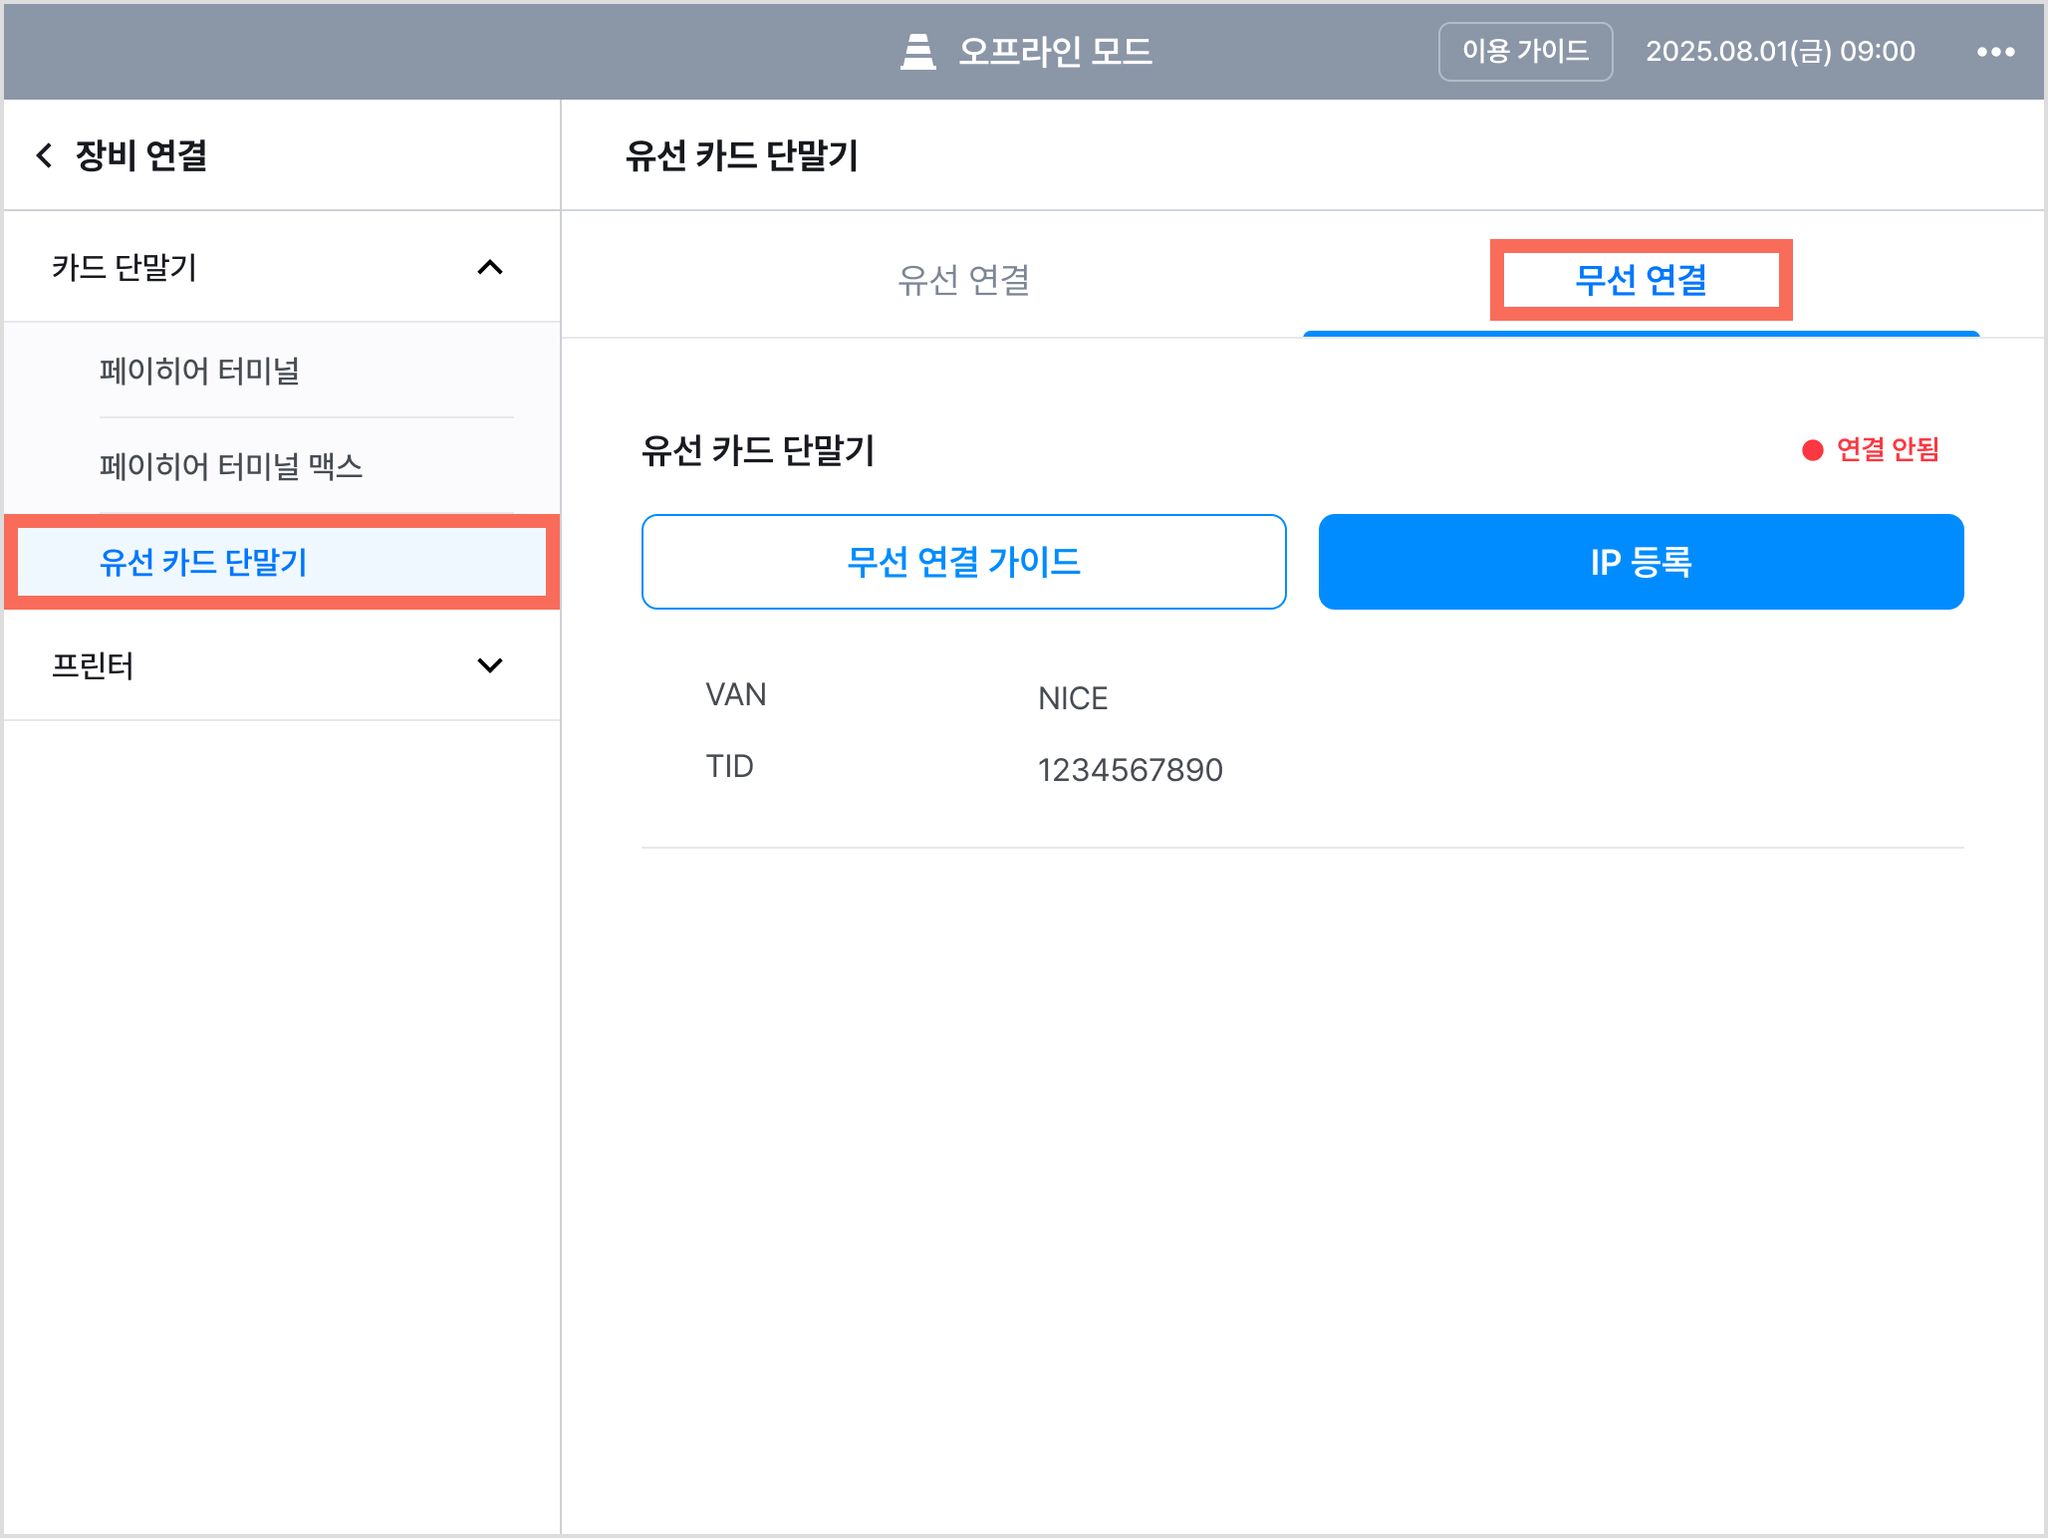Select 페이히어 터미널 in sidebar

tap(200, 371)
